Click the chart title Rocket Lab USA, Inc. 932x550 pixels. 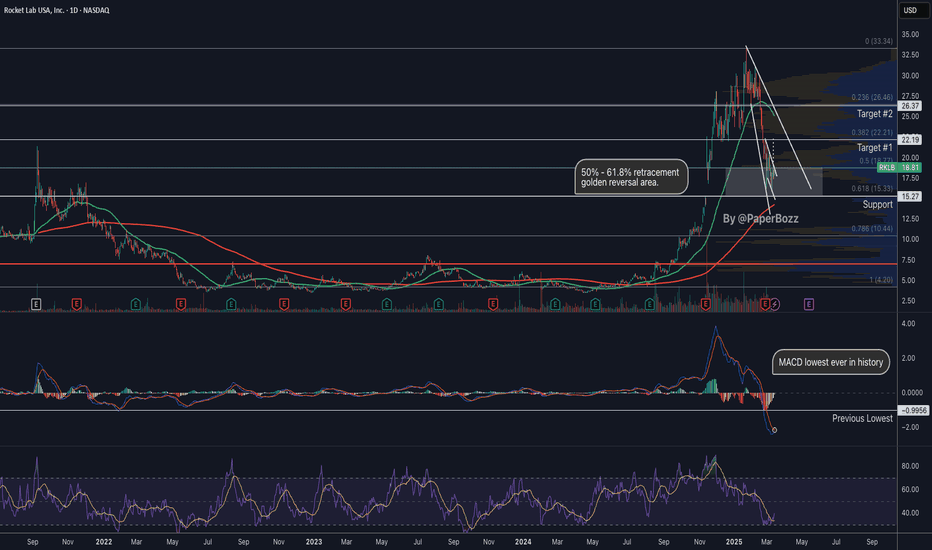point(34,10)
